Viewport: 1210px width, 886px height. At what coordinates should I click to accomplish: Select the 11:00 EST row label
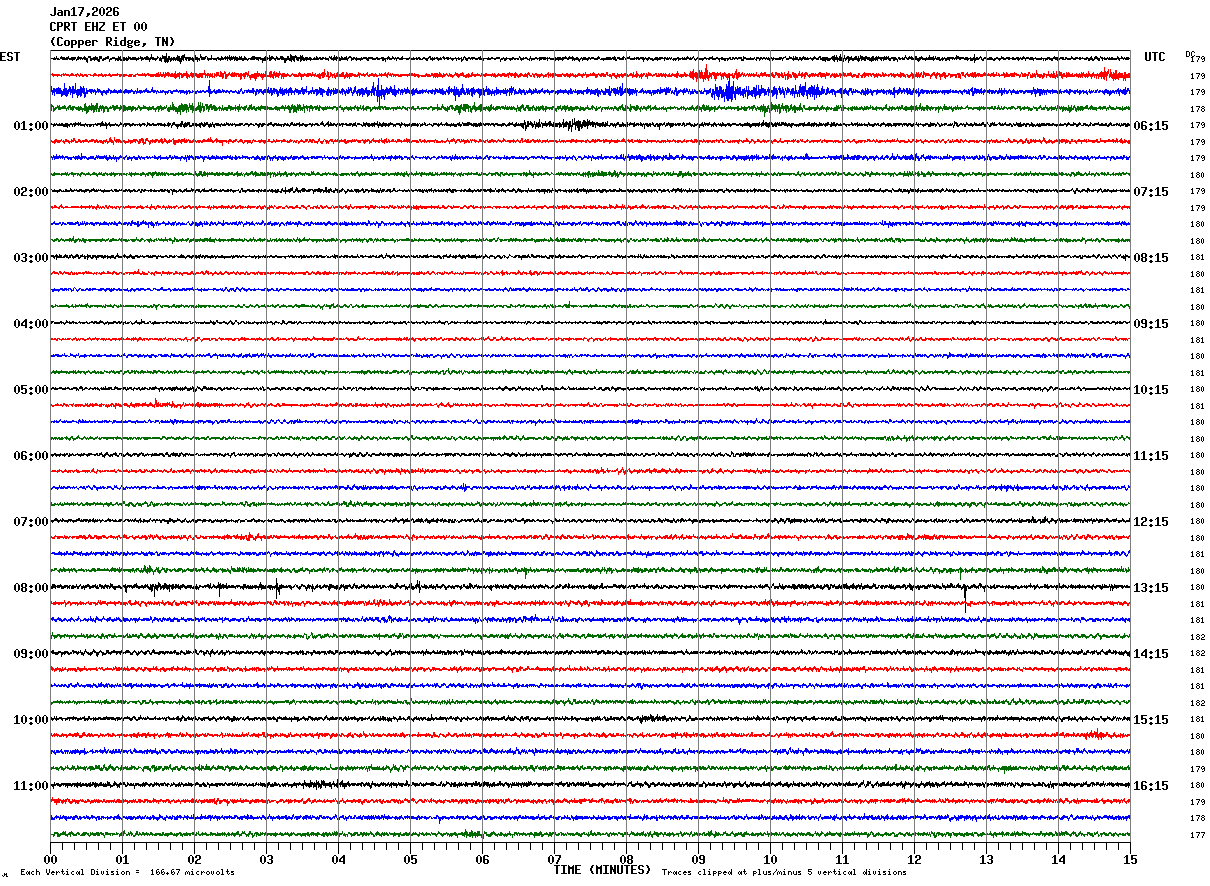point(31,786)
